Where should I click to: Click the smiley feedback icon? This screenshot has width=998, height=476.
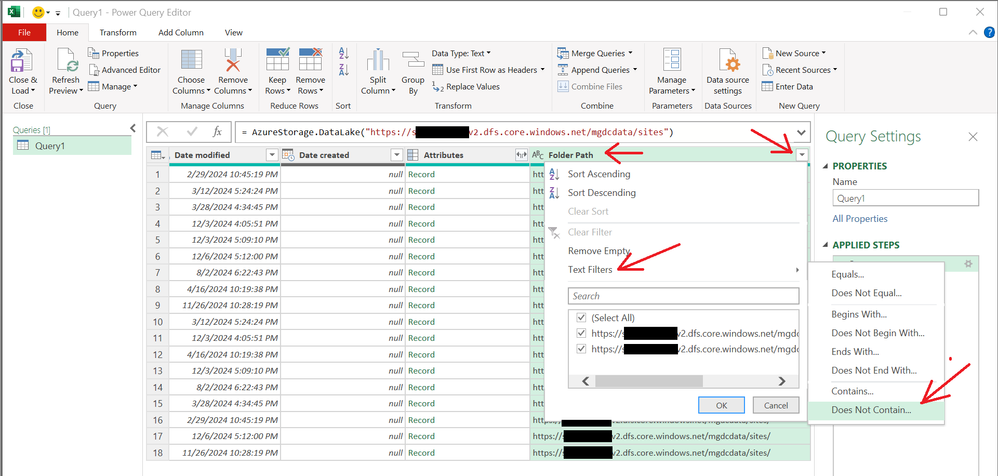click(x=38, y=12)
